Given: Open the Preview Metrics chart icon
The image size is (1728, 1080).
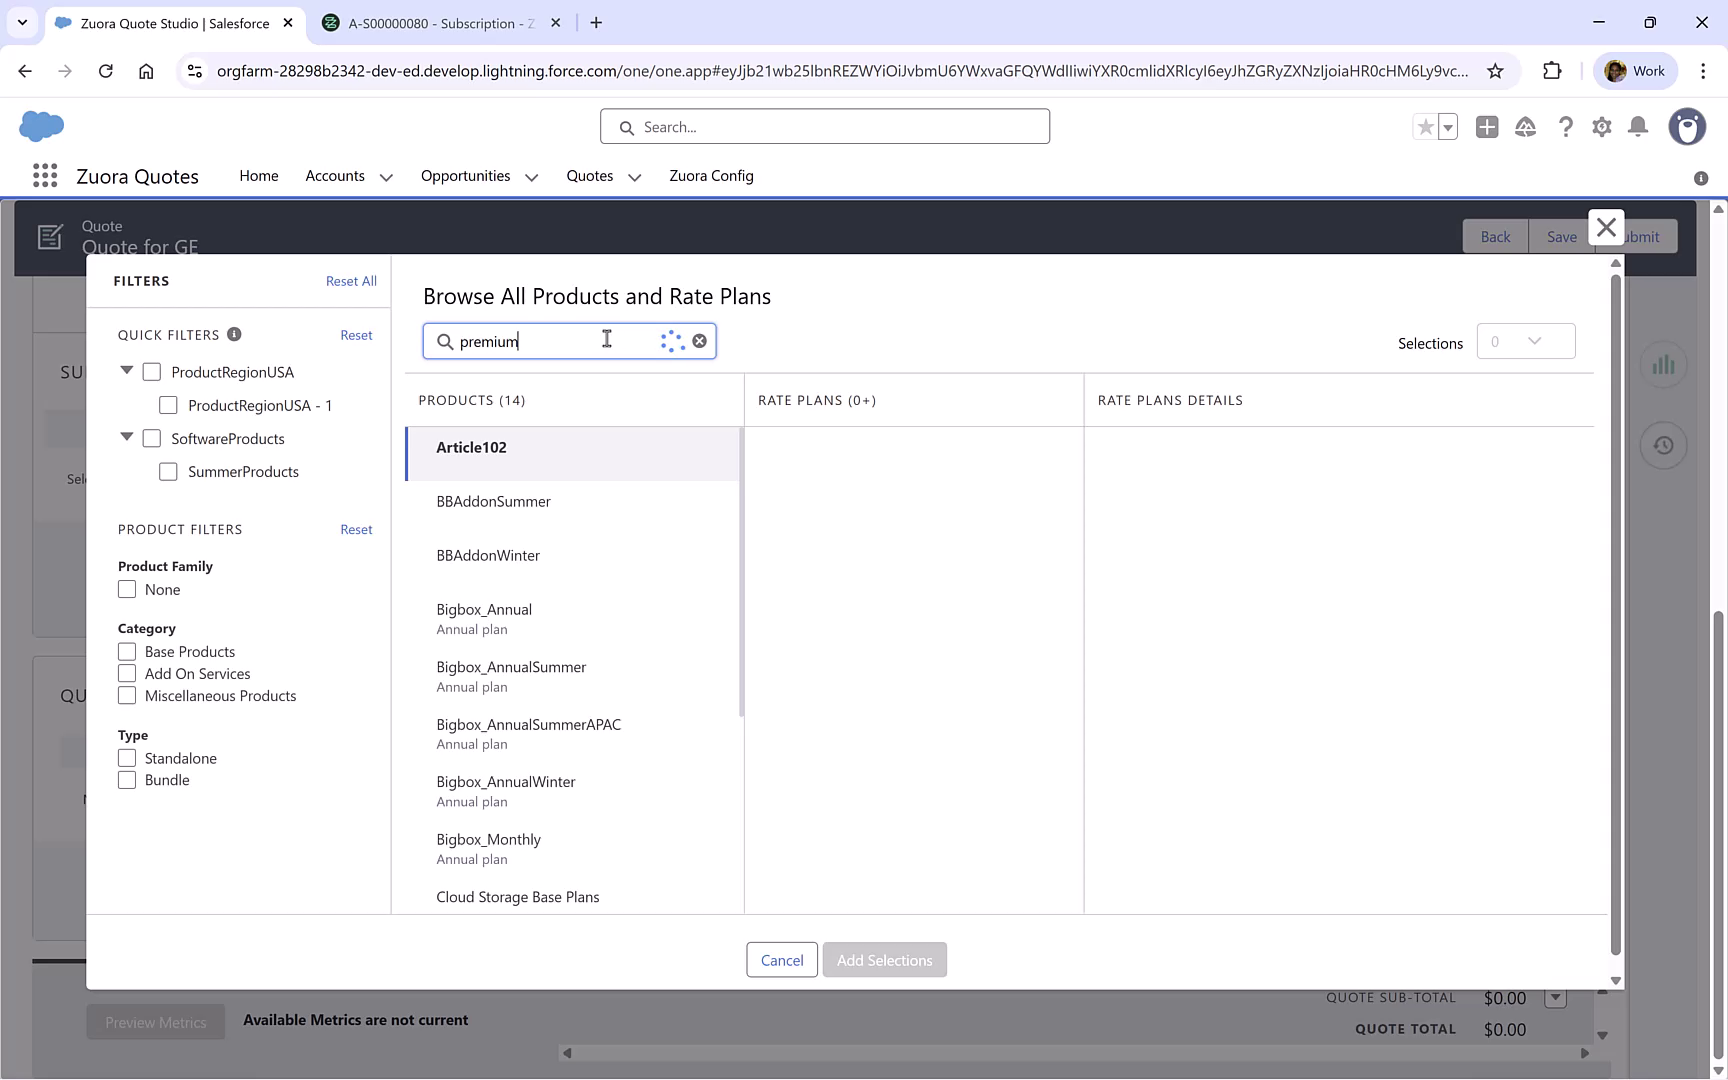Looking at the screenshot, I should coord(1663,364).
